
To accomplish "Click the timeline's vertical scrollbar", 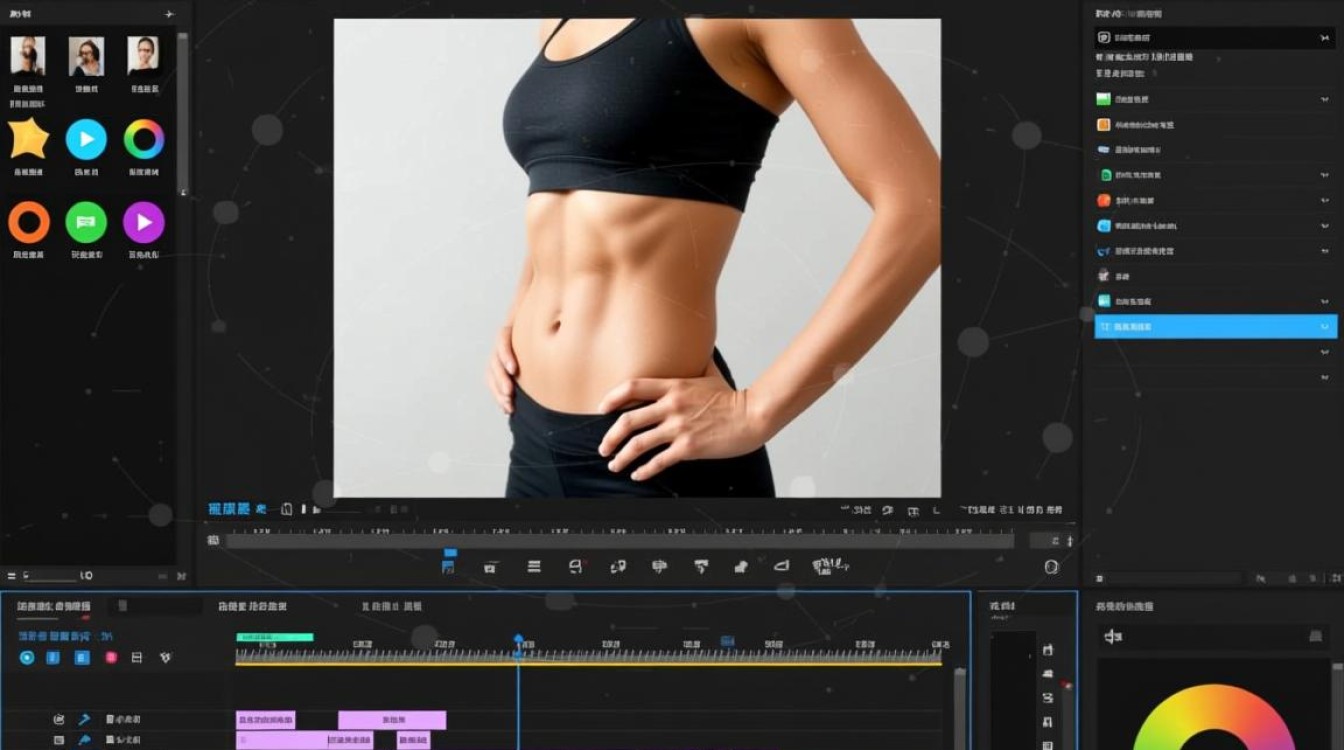I will point(960,708).
